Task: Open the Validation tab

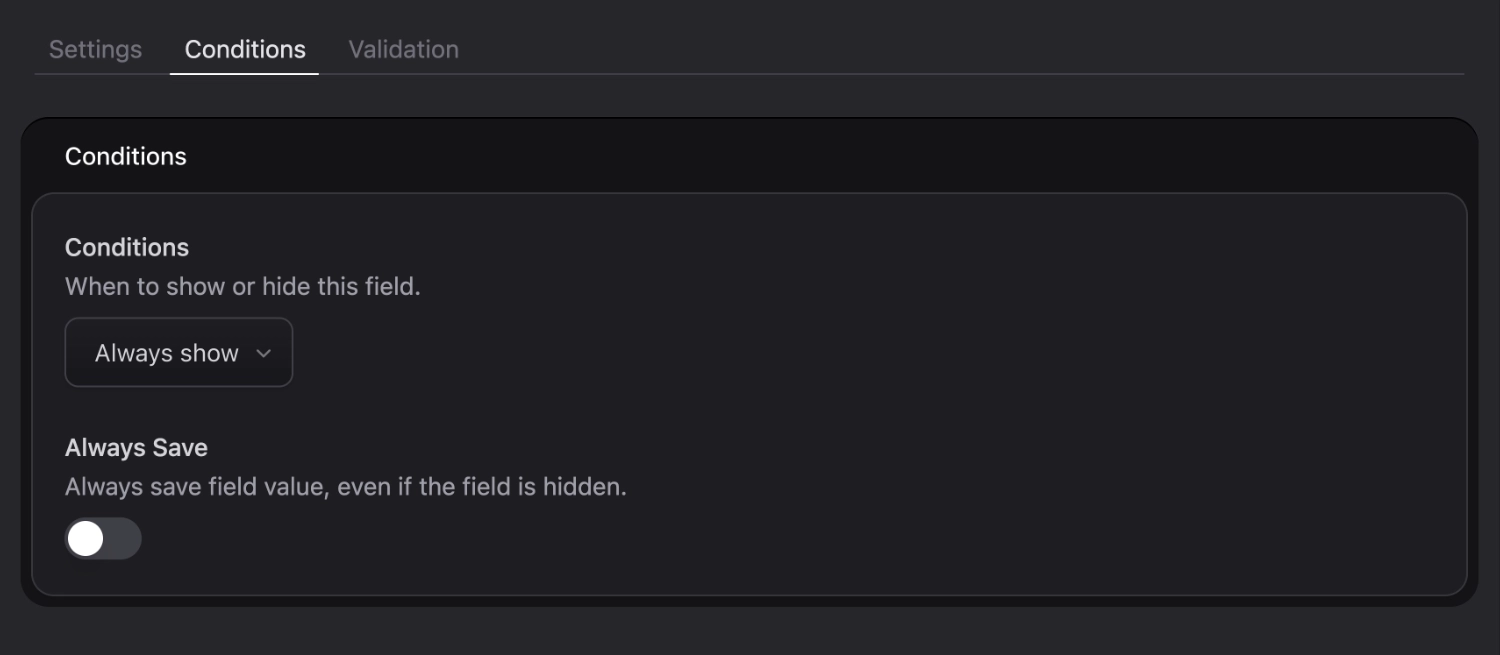Action: (403, 49)
